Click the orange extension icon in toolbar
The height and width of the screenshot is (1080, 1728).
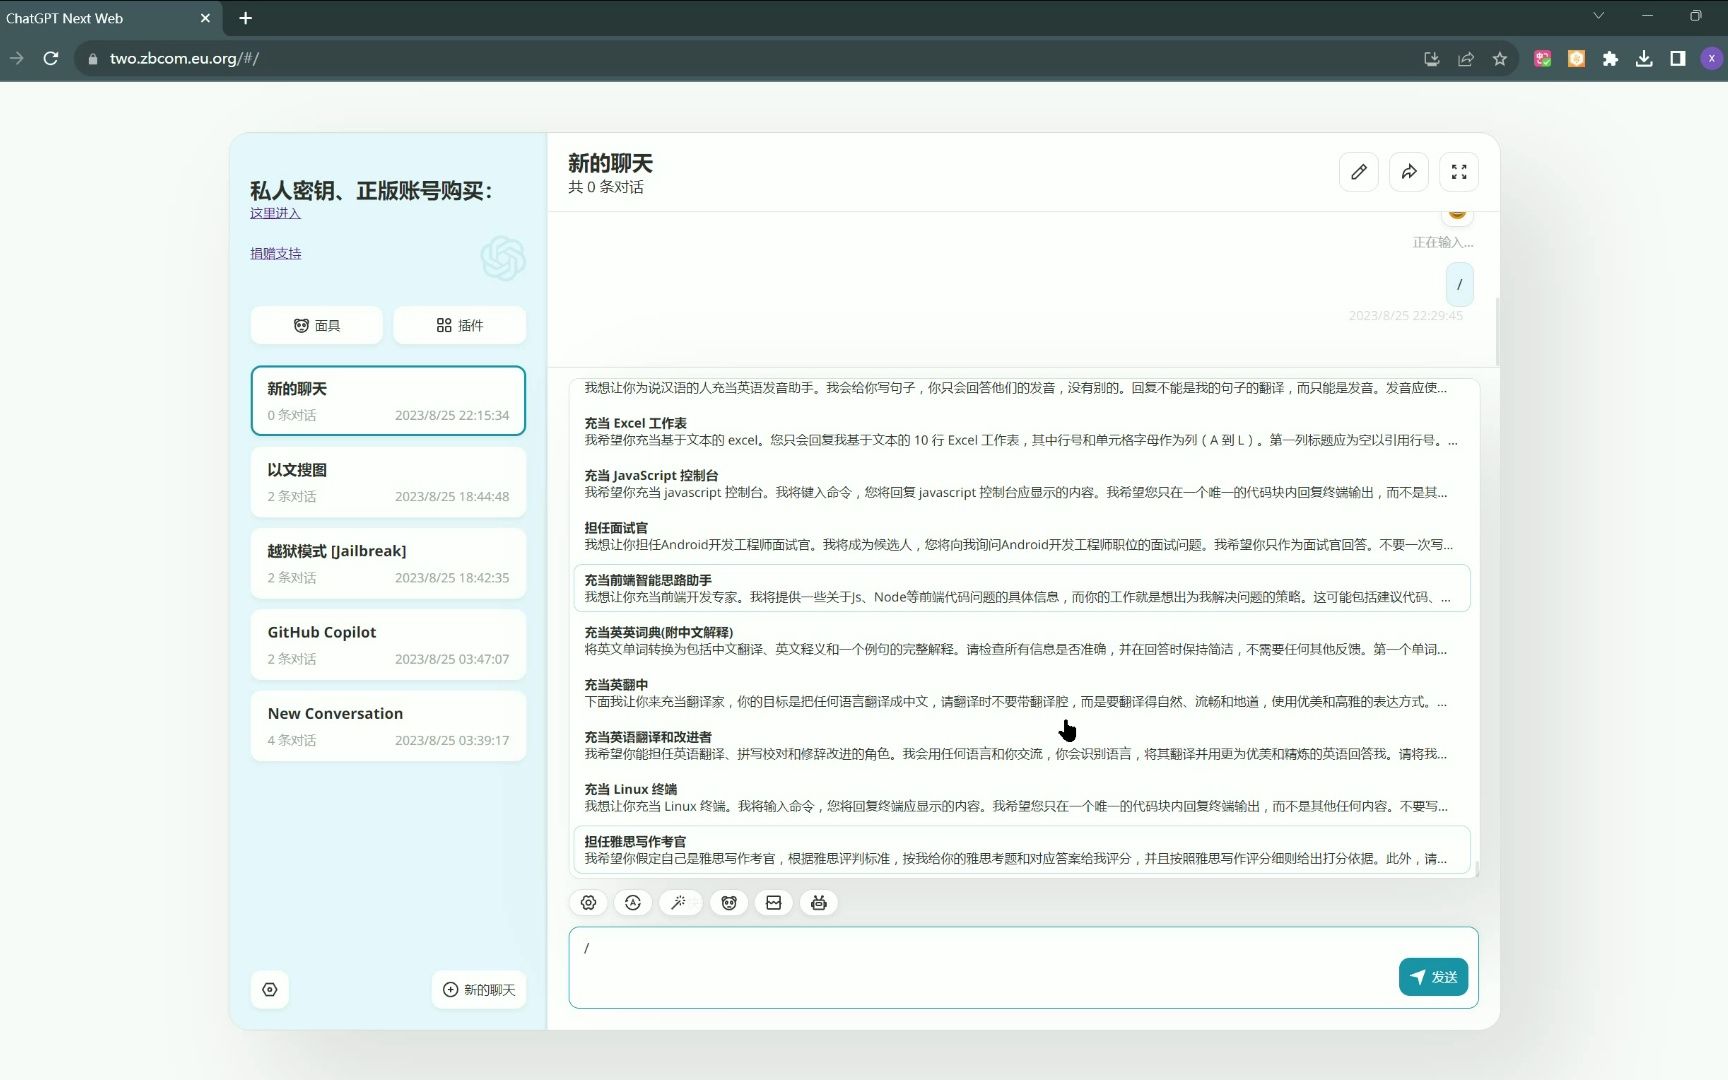1576,59
